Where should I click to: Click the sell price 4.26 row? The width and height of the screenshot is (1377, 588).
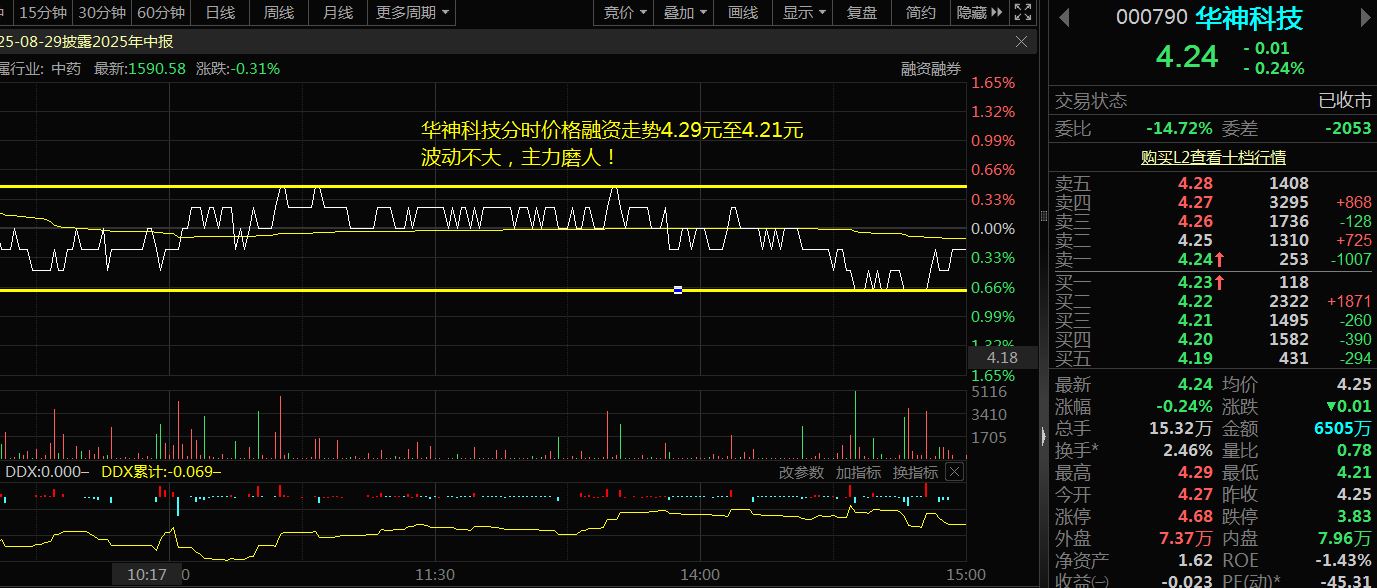[x=1195, y=221]
